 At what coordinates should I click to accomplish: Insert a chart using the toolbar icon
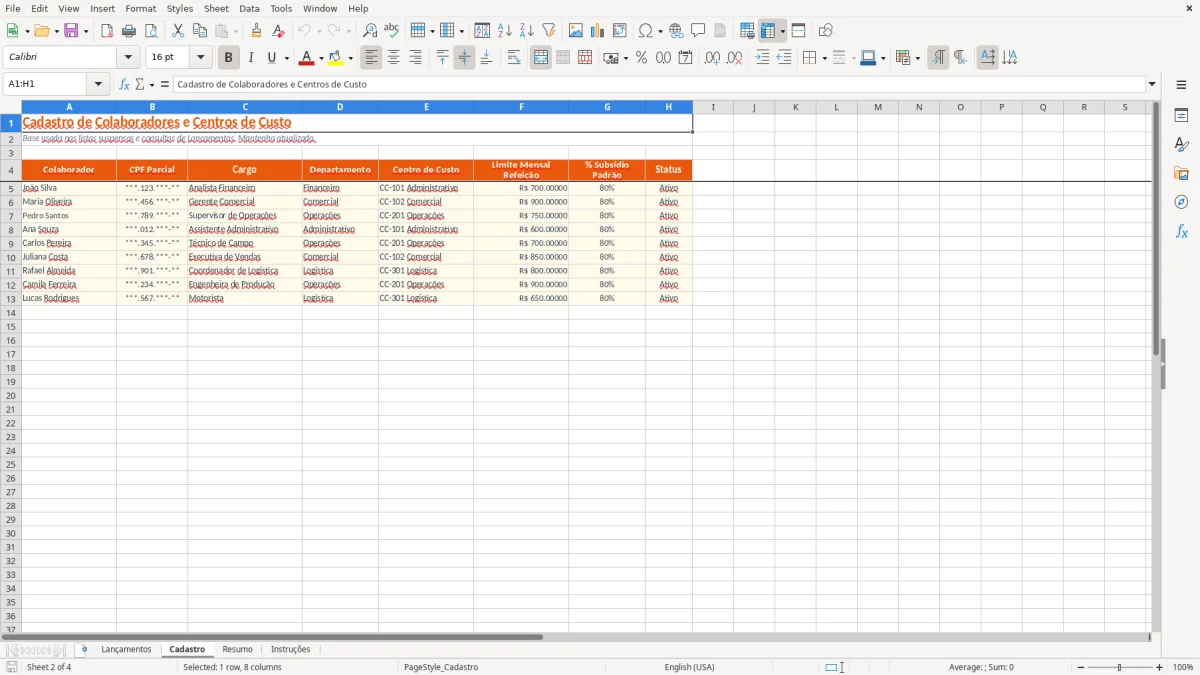pos(597,31)
